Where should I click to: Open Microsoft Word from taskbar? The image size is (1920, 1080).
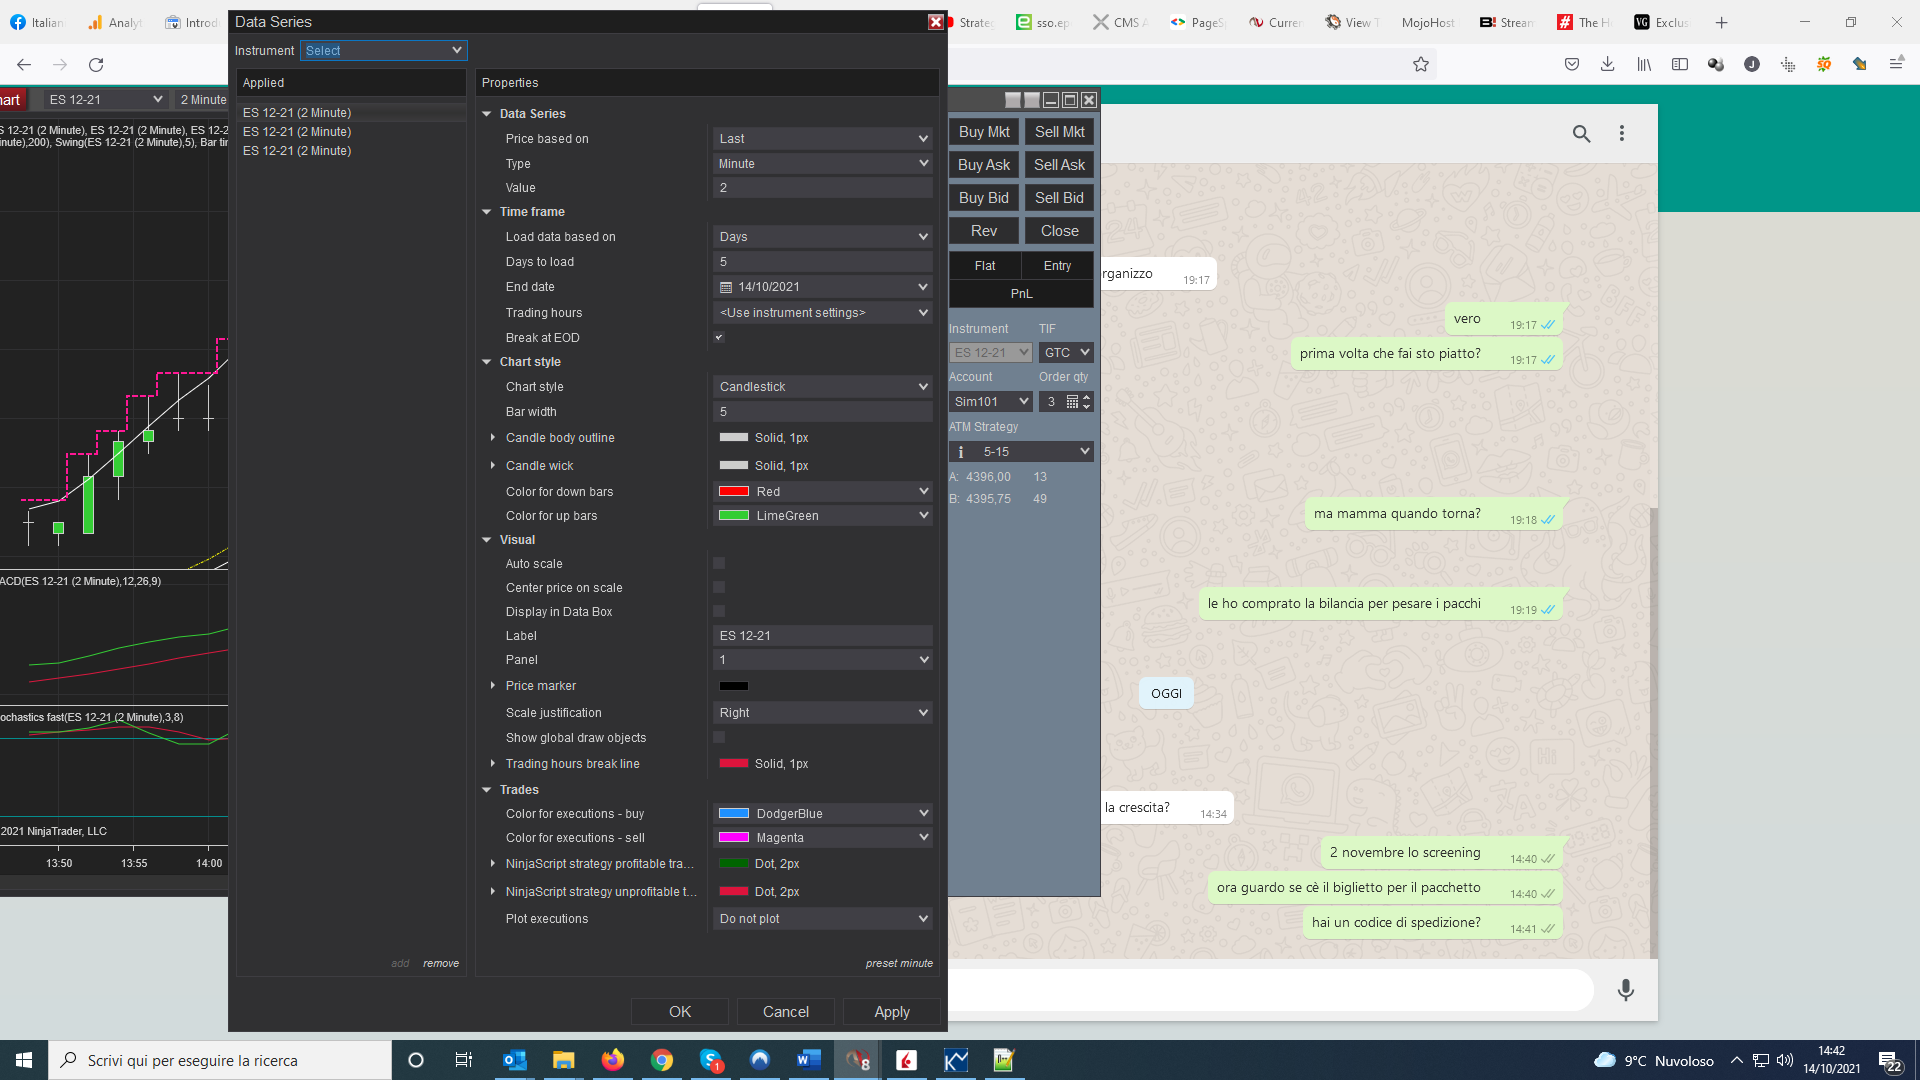pos(809,1060)
